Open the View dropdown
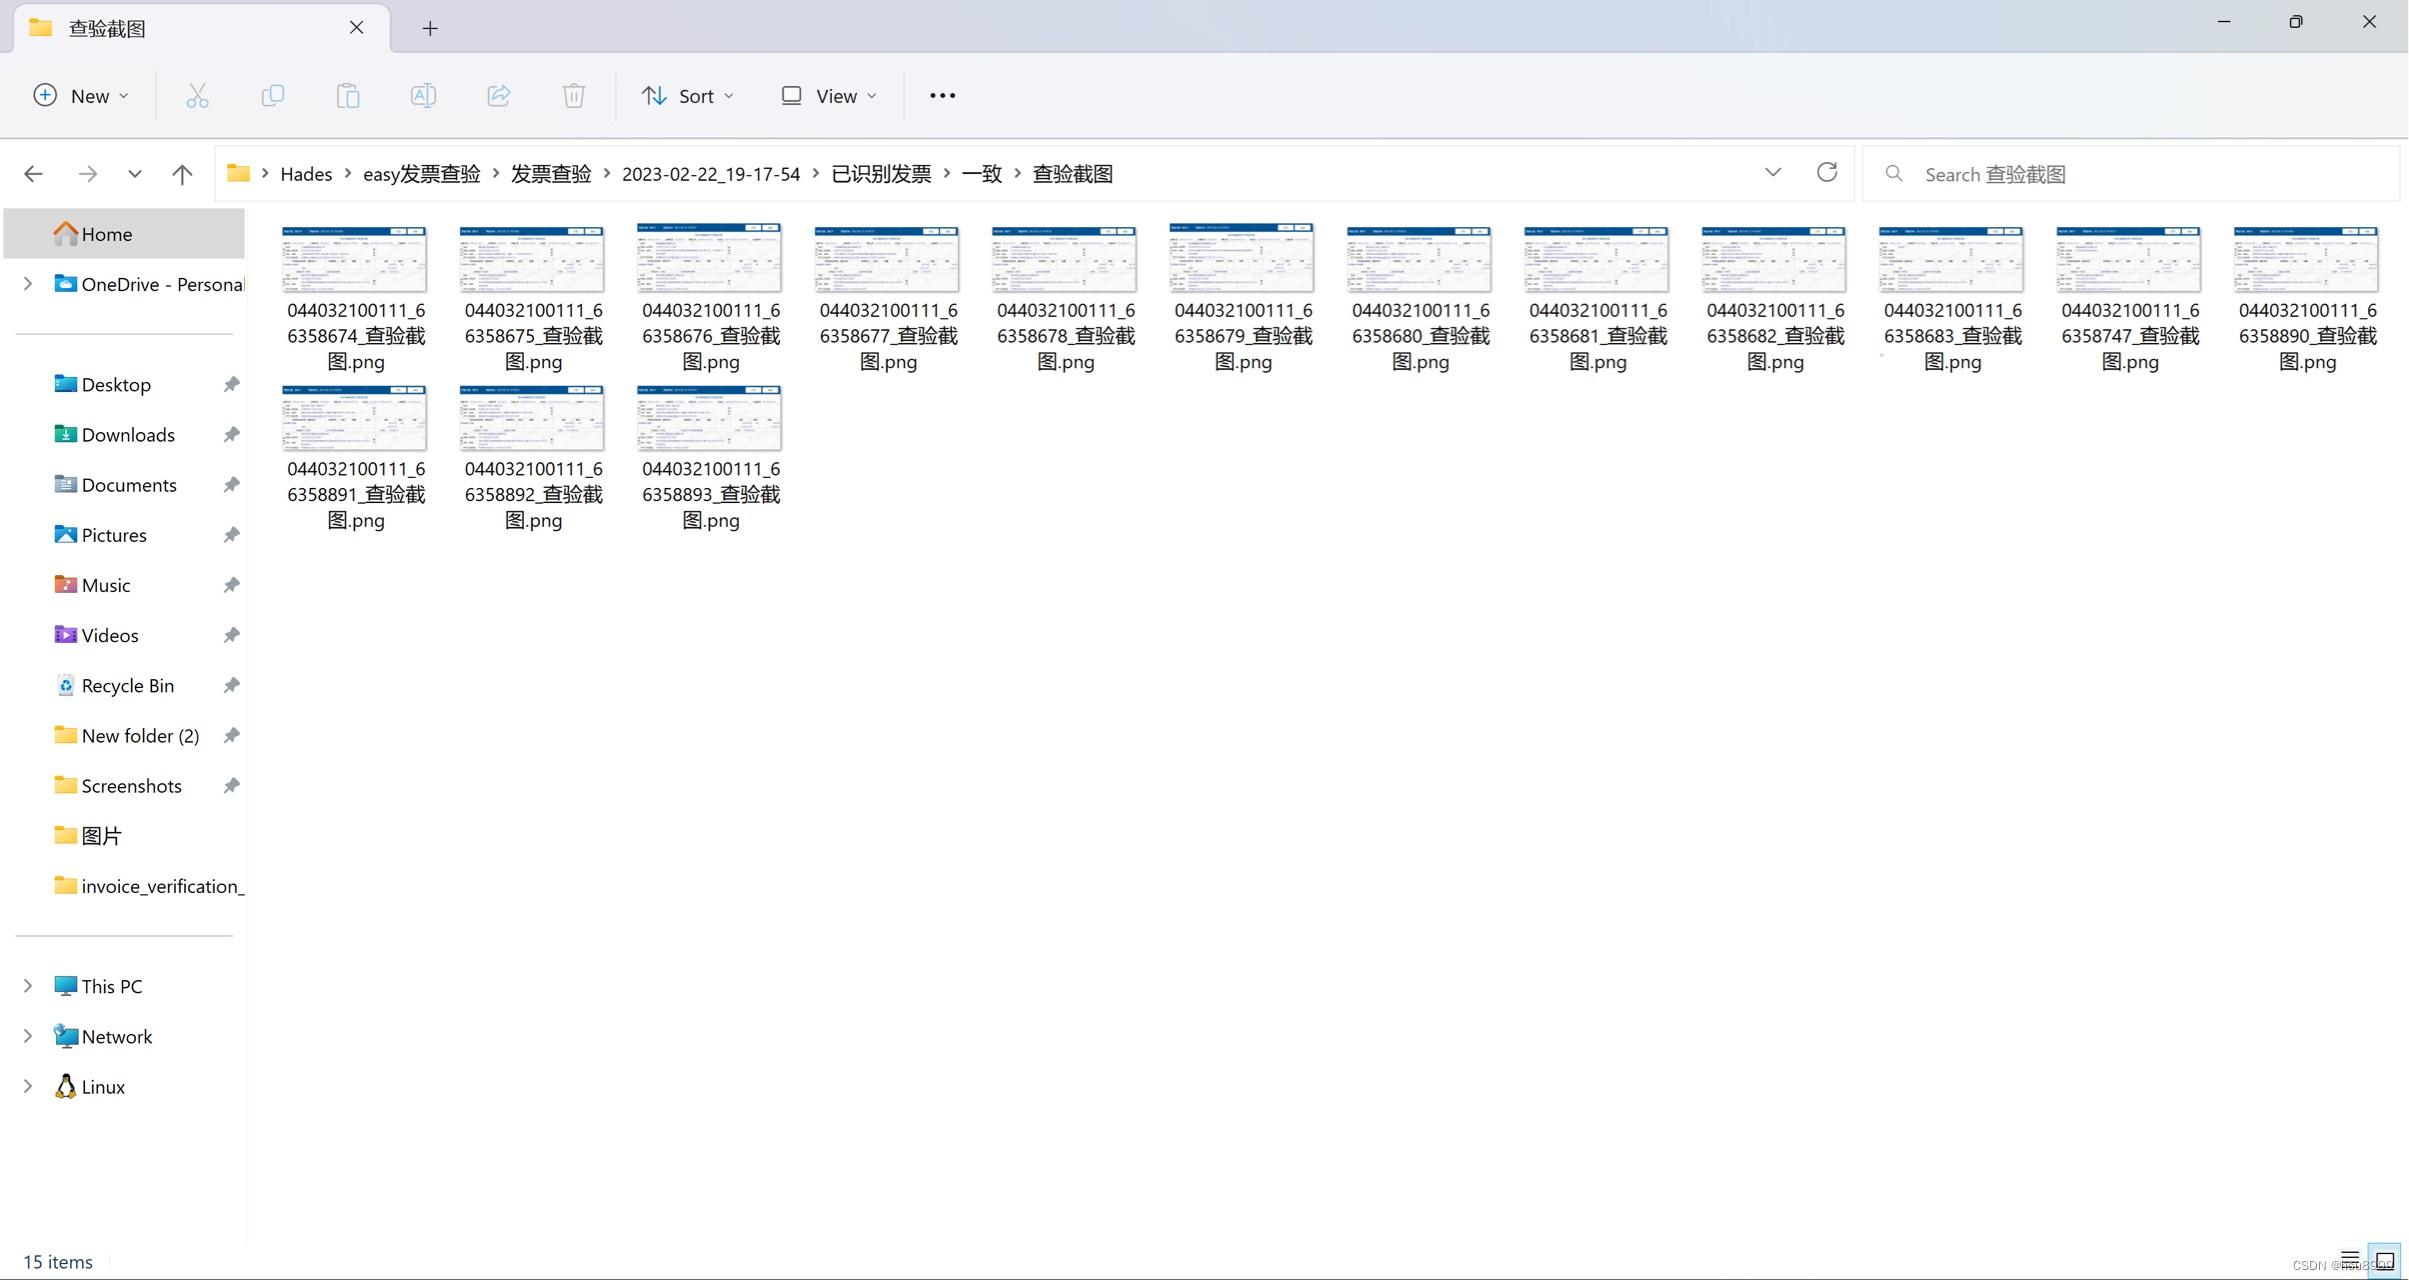Image resolution: width=2409 pixels, height=1280 pixels. (x=829, y=96)
